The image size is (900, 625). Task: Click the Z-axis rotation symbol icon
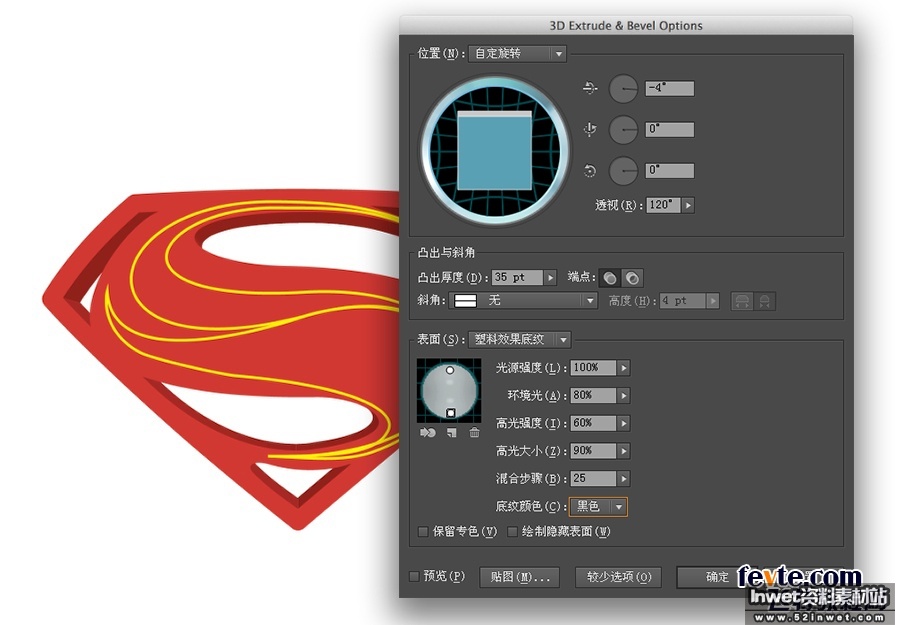(589, 171)
